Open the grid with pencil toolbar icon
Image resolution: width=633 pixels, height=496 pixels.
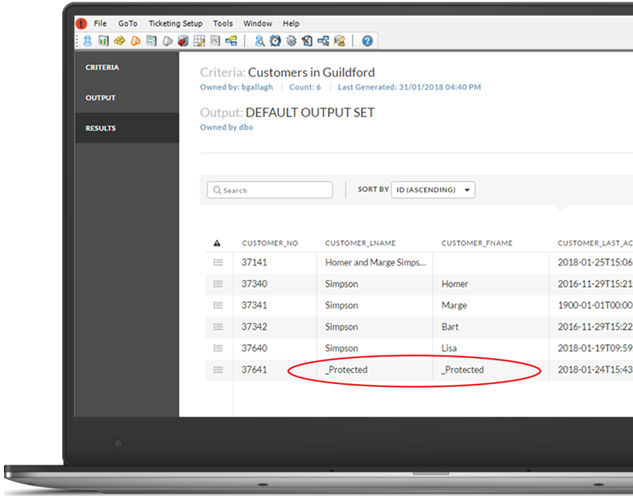click(199, 41)
